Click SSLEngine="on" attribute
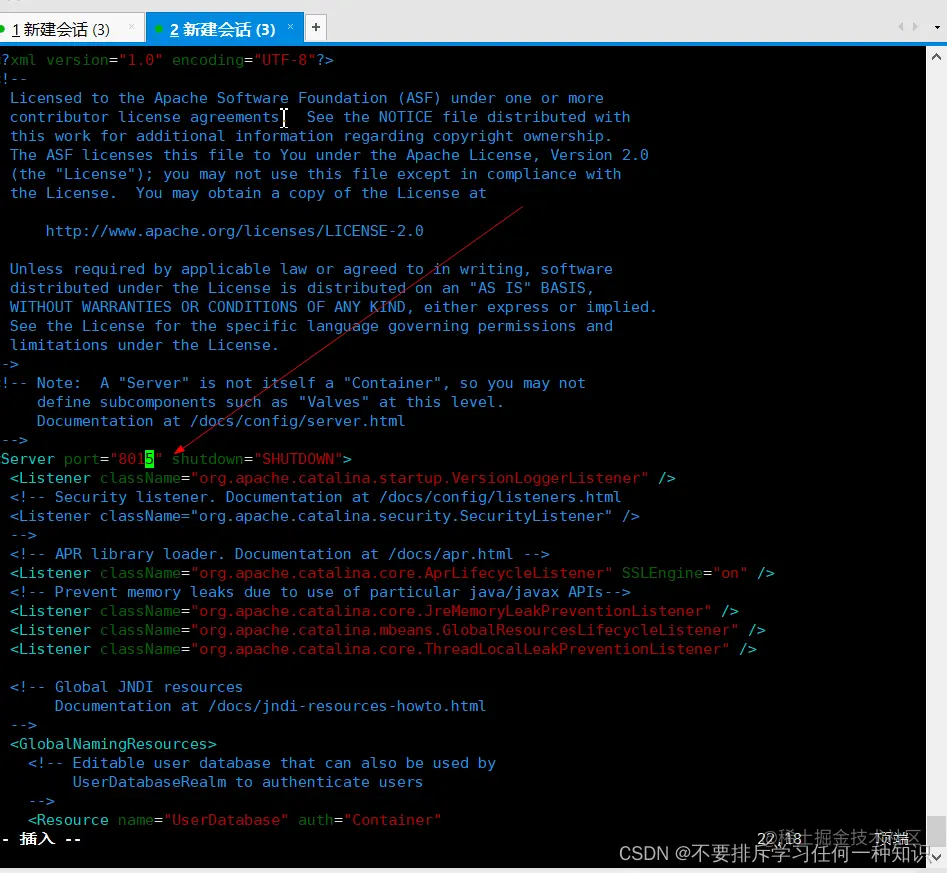Screen dimensions: 947x873 click(684, 573)
